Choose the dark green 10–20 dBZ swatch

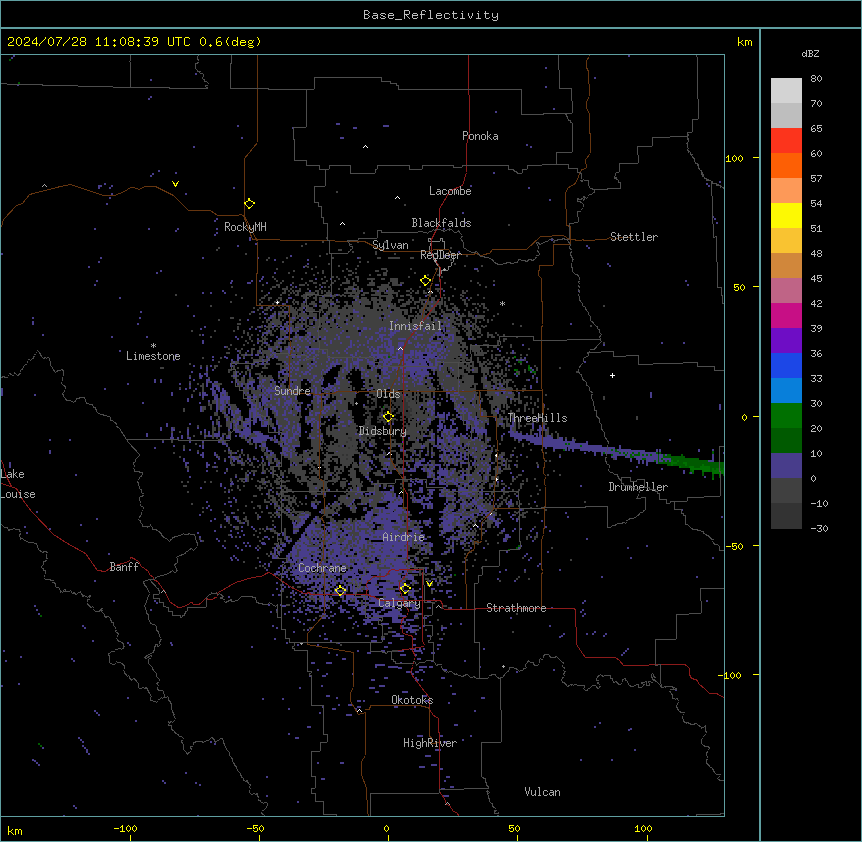pos(786,441)
